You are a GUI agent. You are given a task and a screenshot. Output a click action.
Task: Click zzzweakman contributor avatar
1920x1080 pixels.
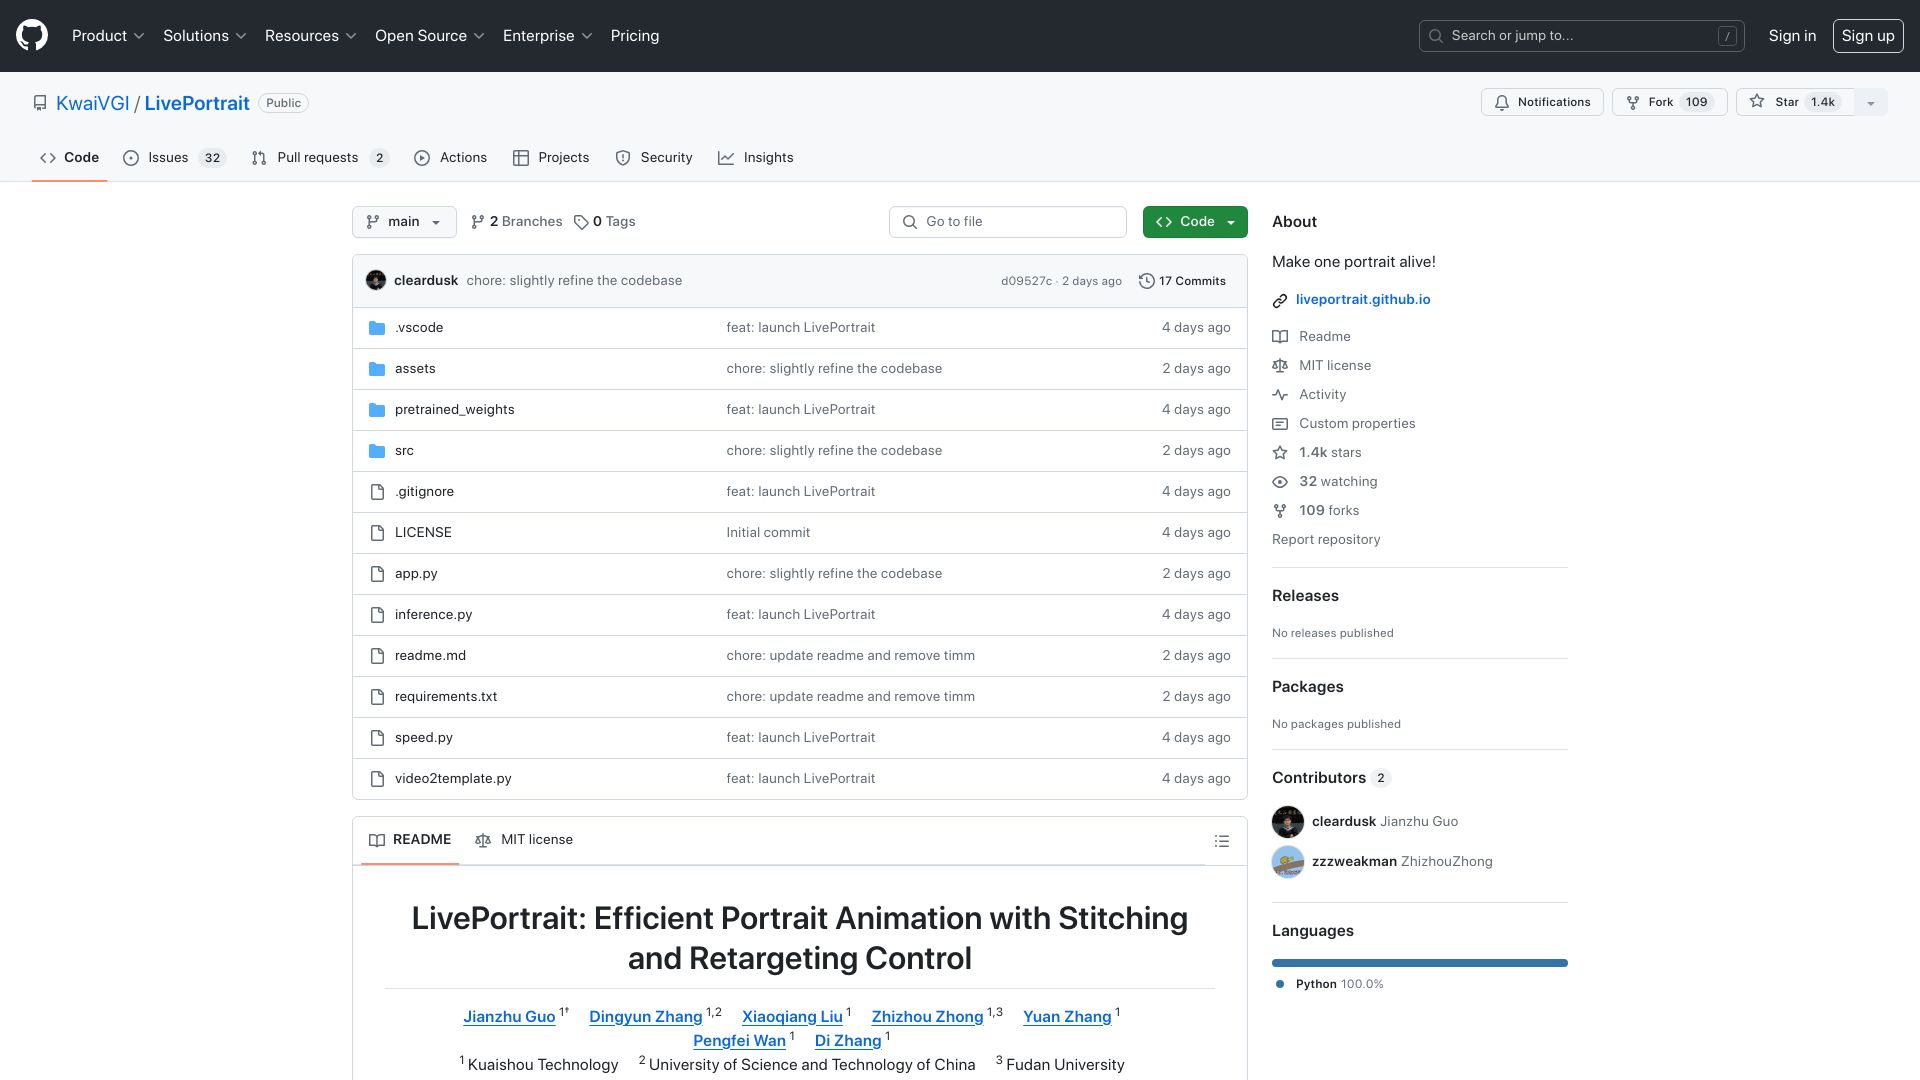click(x=1288, y=862)
